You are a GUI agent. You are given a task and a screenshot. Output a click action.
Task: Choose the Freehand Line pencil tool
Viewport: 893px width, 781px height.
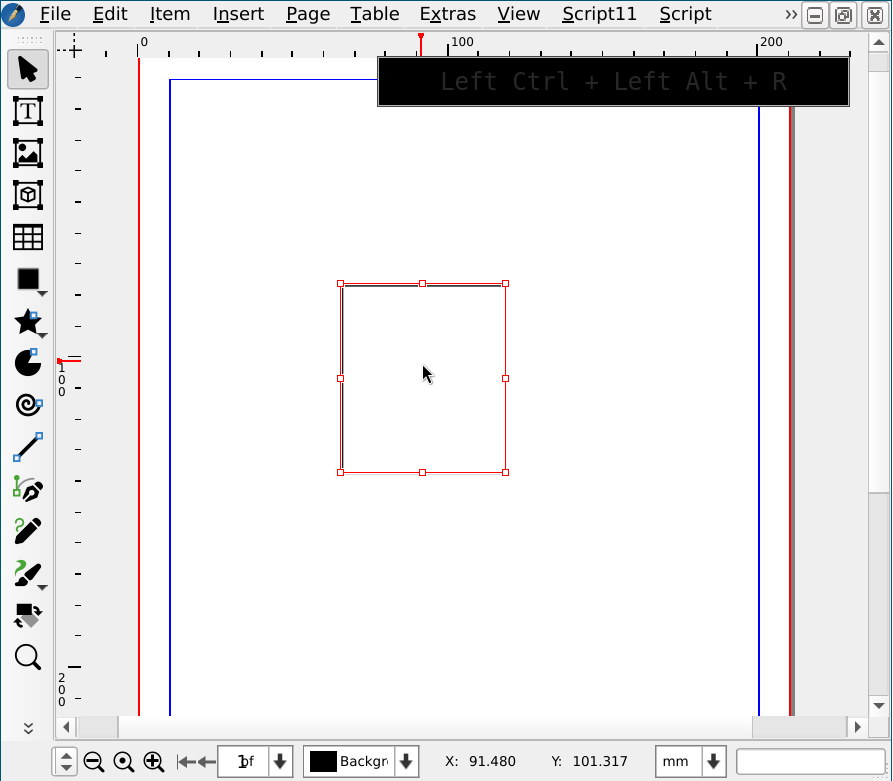27,530
